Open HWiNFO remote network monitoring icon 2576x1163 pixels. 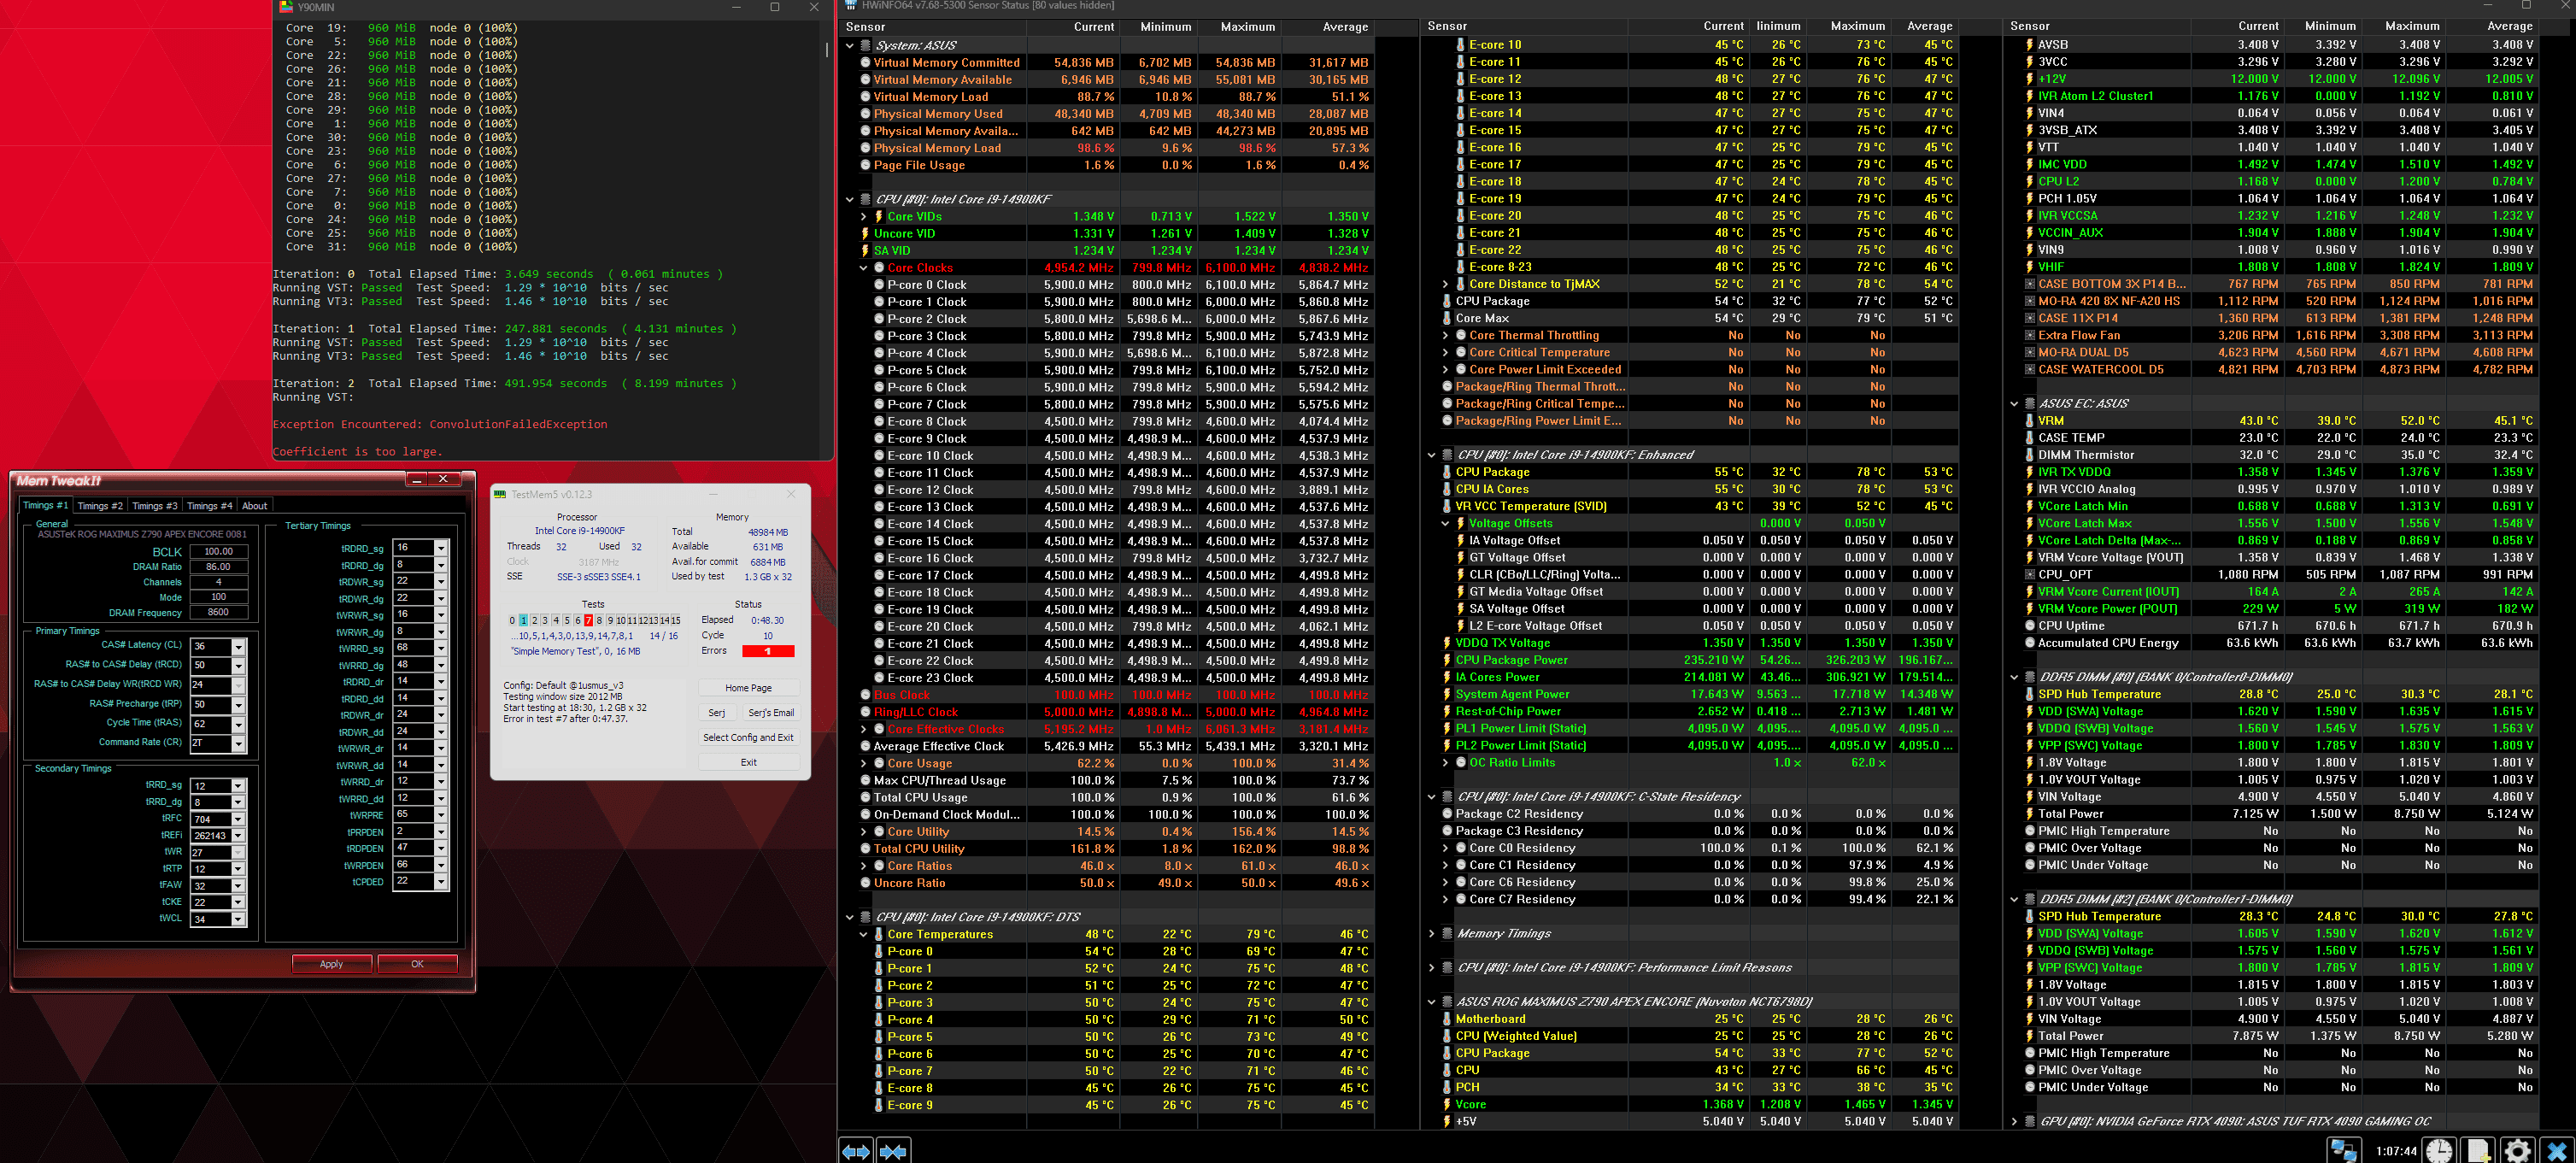coord(2343,1150)
